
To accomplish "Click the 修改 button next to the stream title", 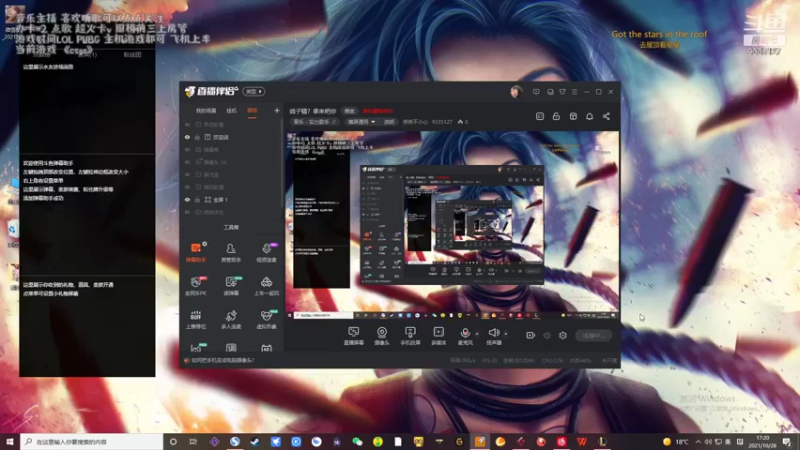I will tap(349, 111).
